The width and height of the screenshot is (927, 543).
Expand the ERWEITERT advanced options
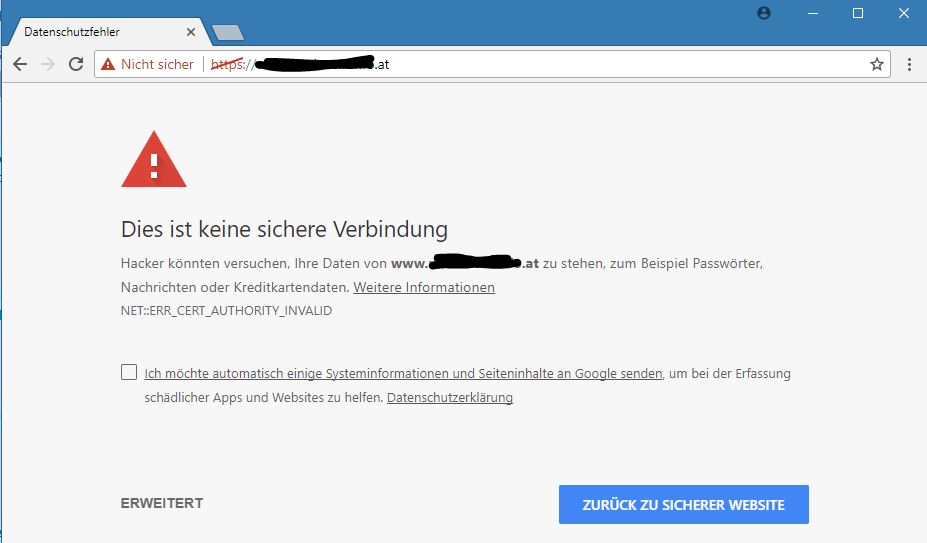162,503
